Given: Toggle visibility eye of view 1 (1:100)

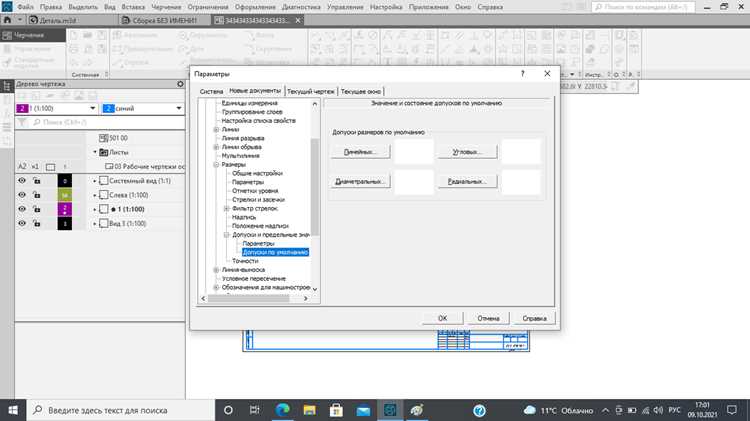Looking at the screenshot, I should [x=22, y=210].
